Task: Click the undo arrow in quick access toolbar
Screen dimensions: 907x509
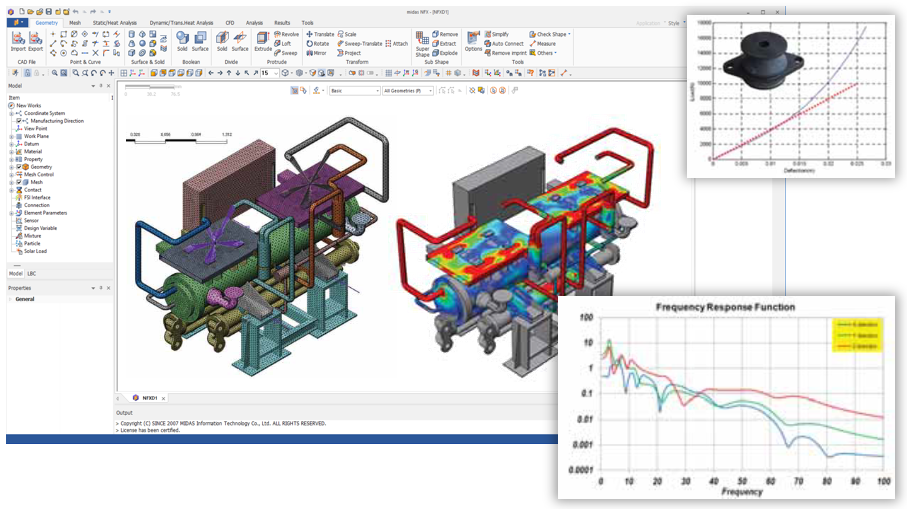Action: coord(76,12)
